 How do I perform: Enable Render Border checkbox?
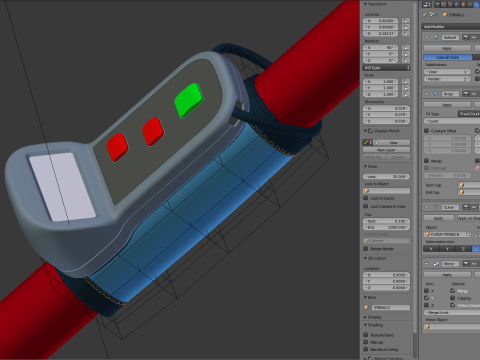coord(366,249)
